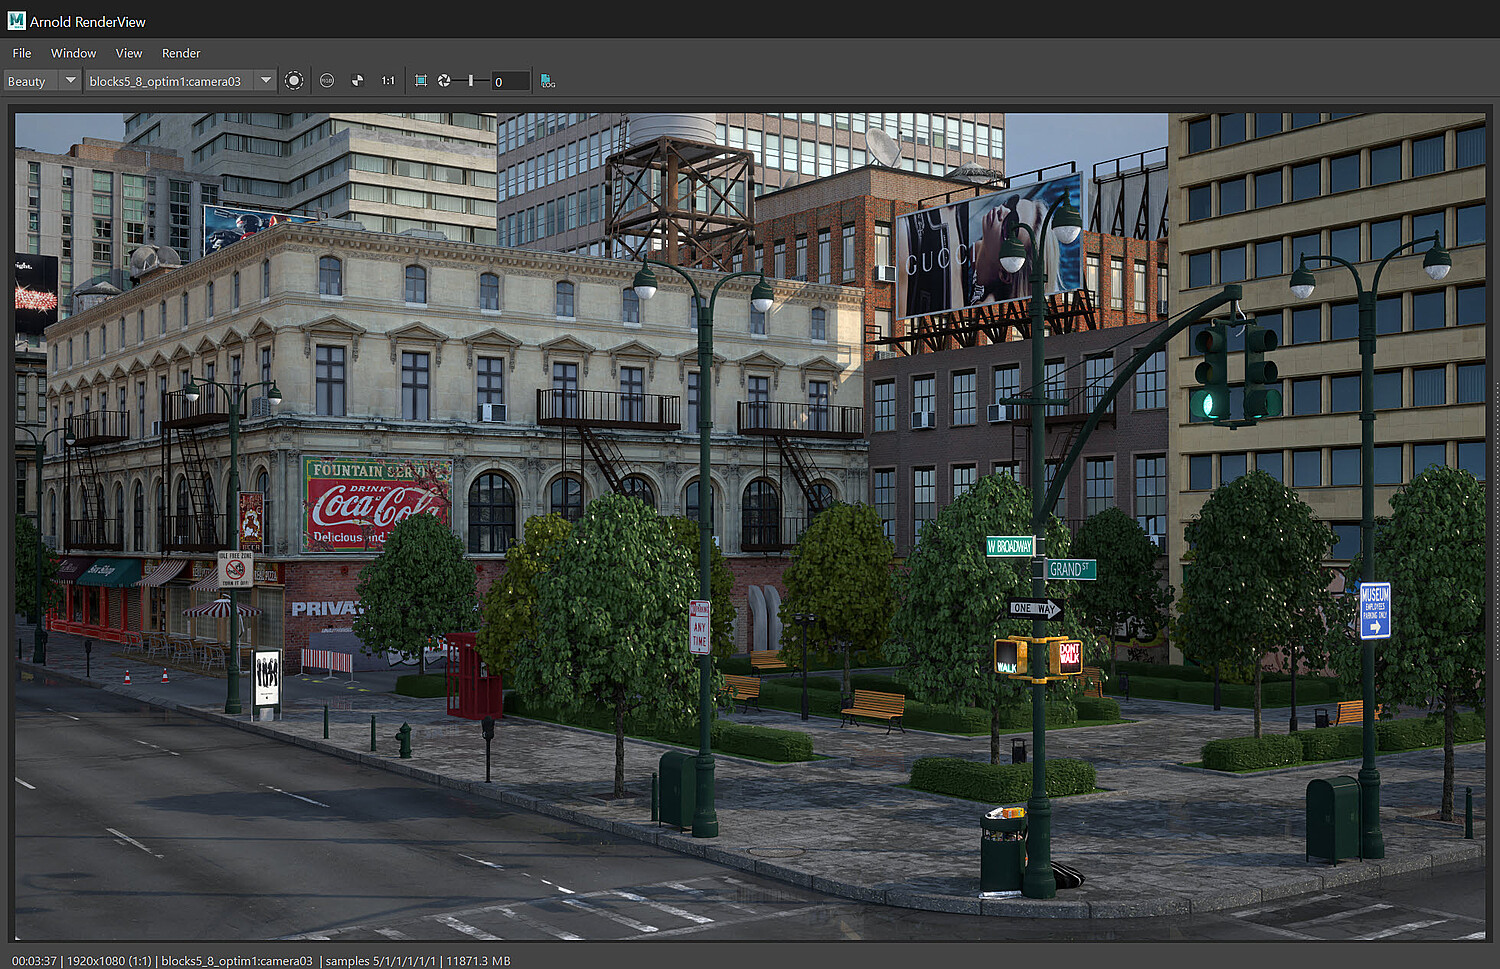Toggle the crop region tool
Screen dimensions: 1500x969
(x=420, y=81)
